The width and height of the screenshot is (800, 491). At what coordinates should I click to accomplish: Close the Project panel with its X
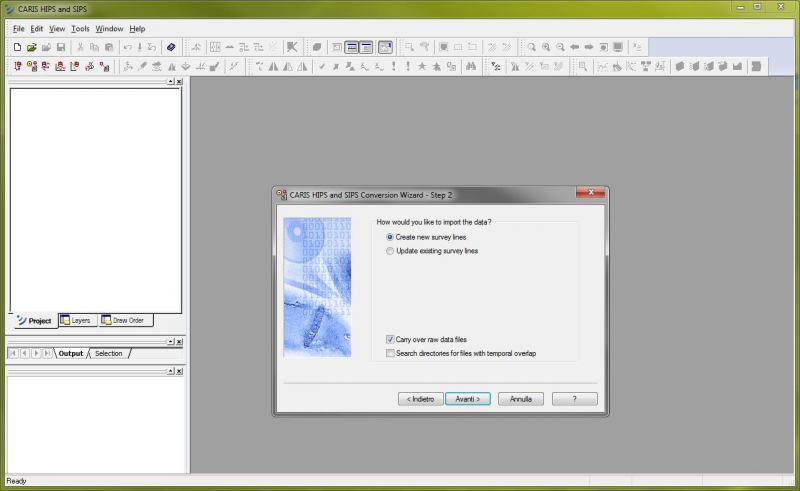pyautogui.click(x=179, y=82)
